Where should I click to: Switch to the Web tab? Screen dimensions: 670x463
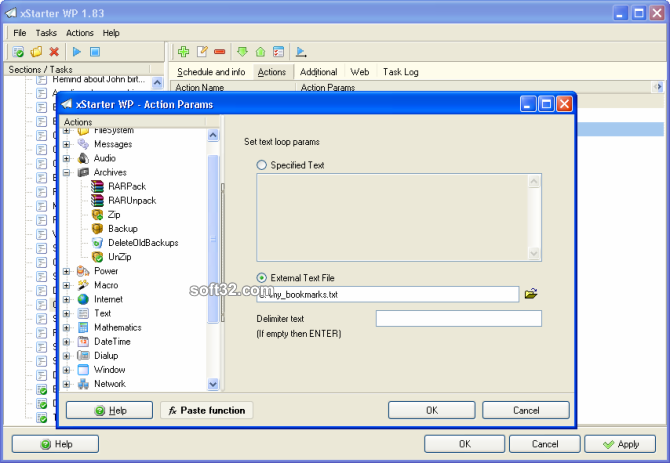coord(360,72)
